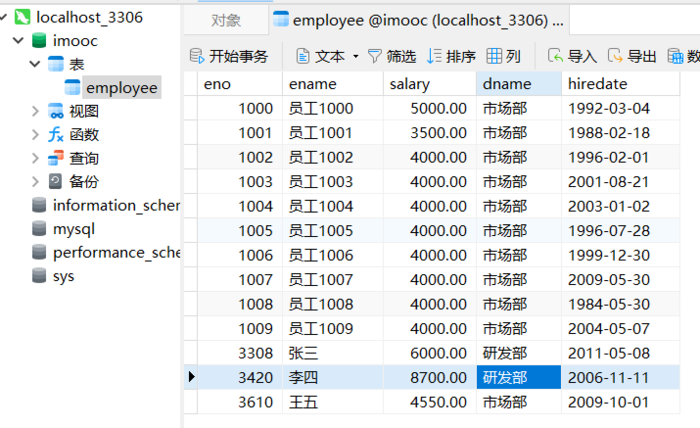Viewport: 700px width, 428px height.
Task: Click the Columns (列) grid icon
Action: click(x=494, y=57)
